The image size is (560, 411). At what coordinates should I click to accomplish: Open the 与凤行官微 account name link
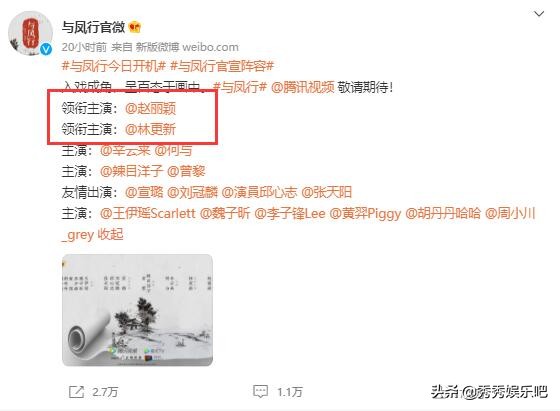[93, 27]
